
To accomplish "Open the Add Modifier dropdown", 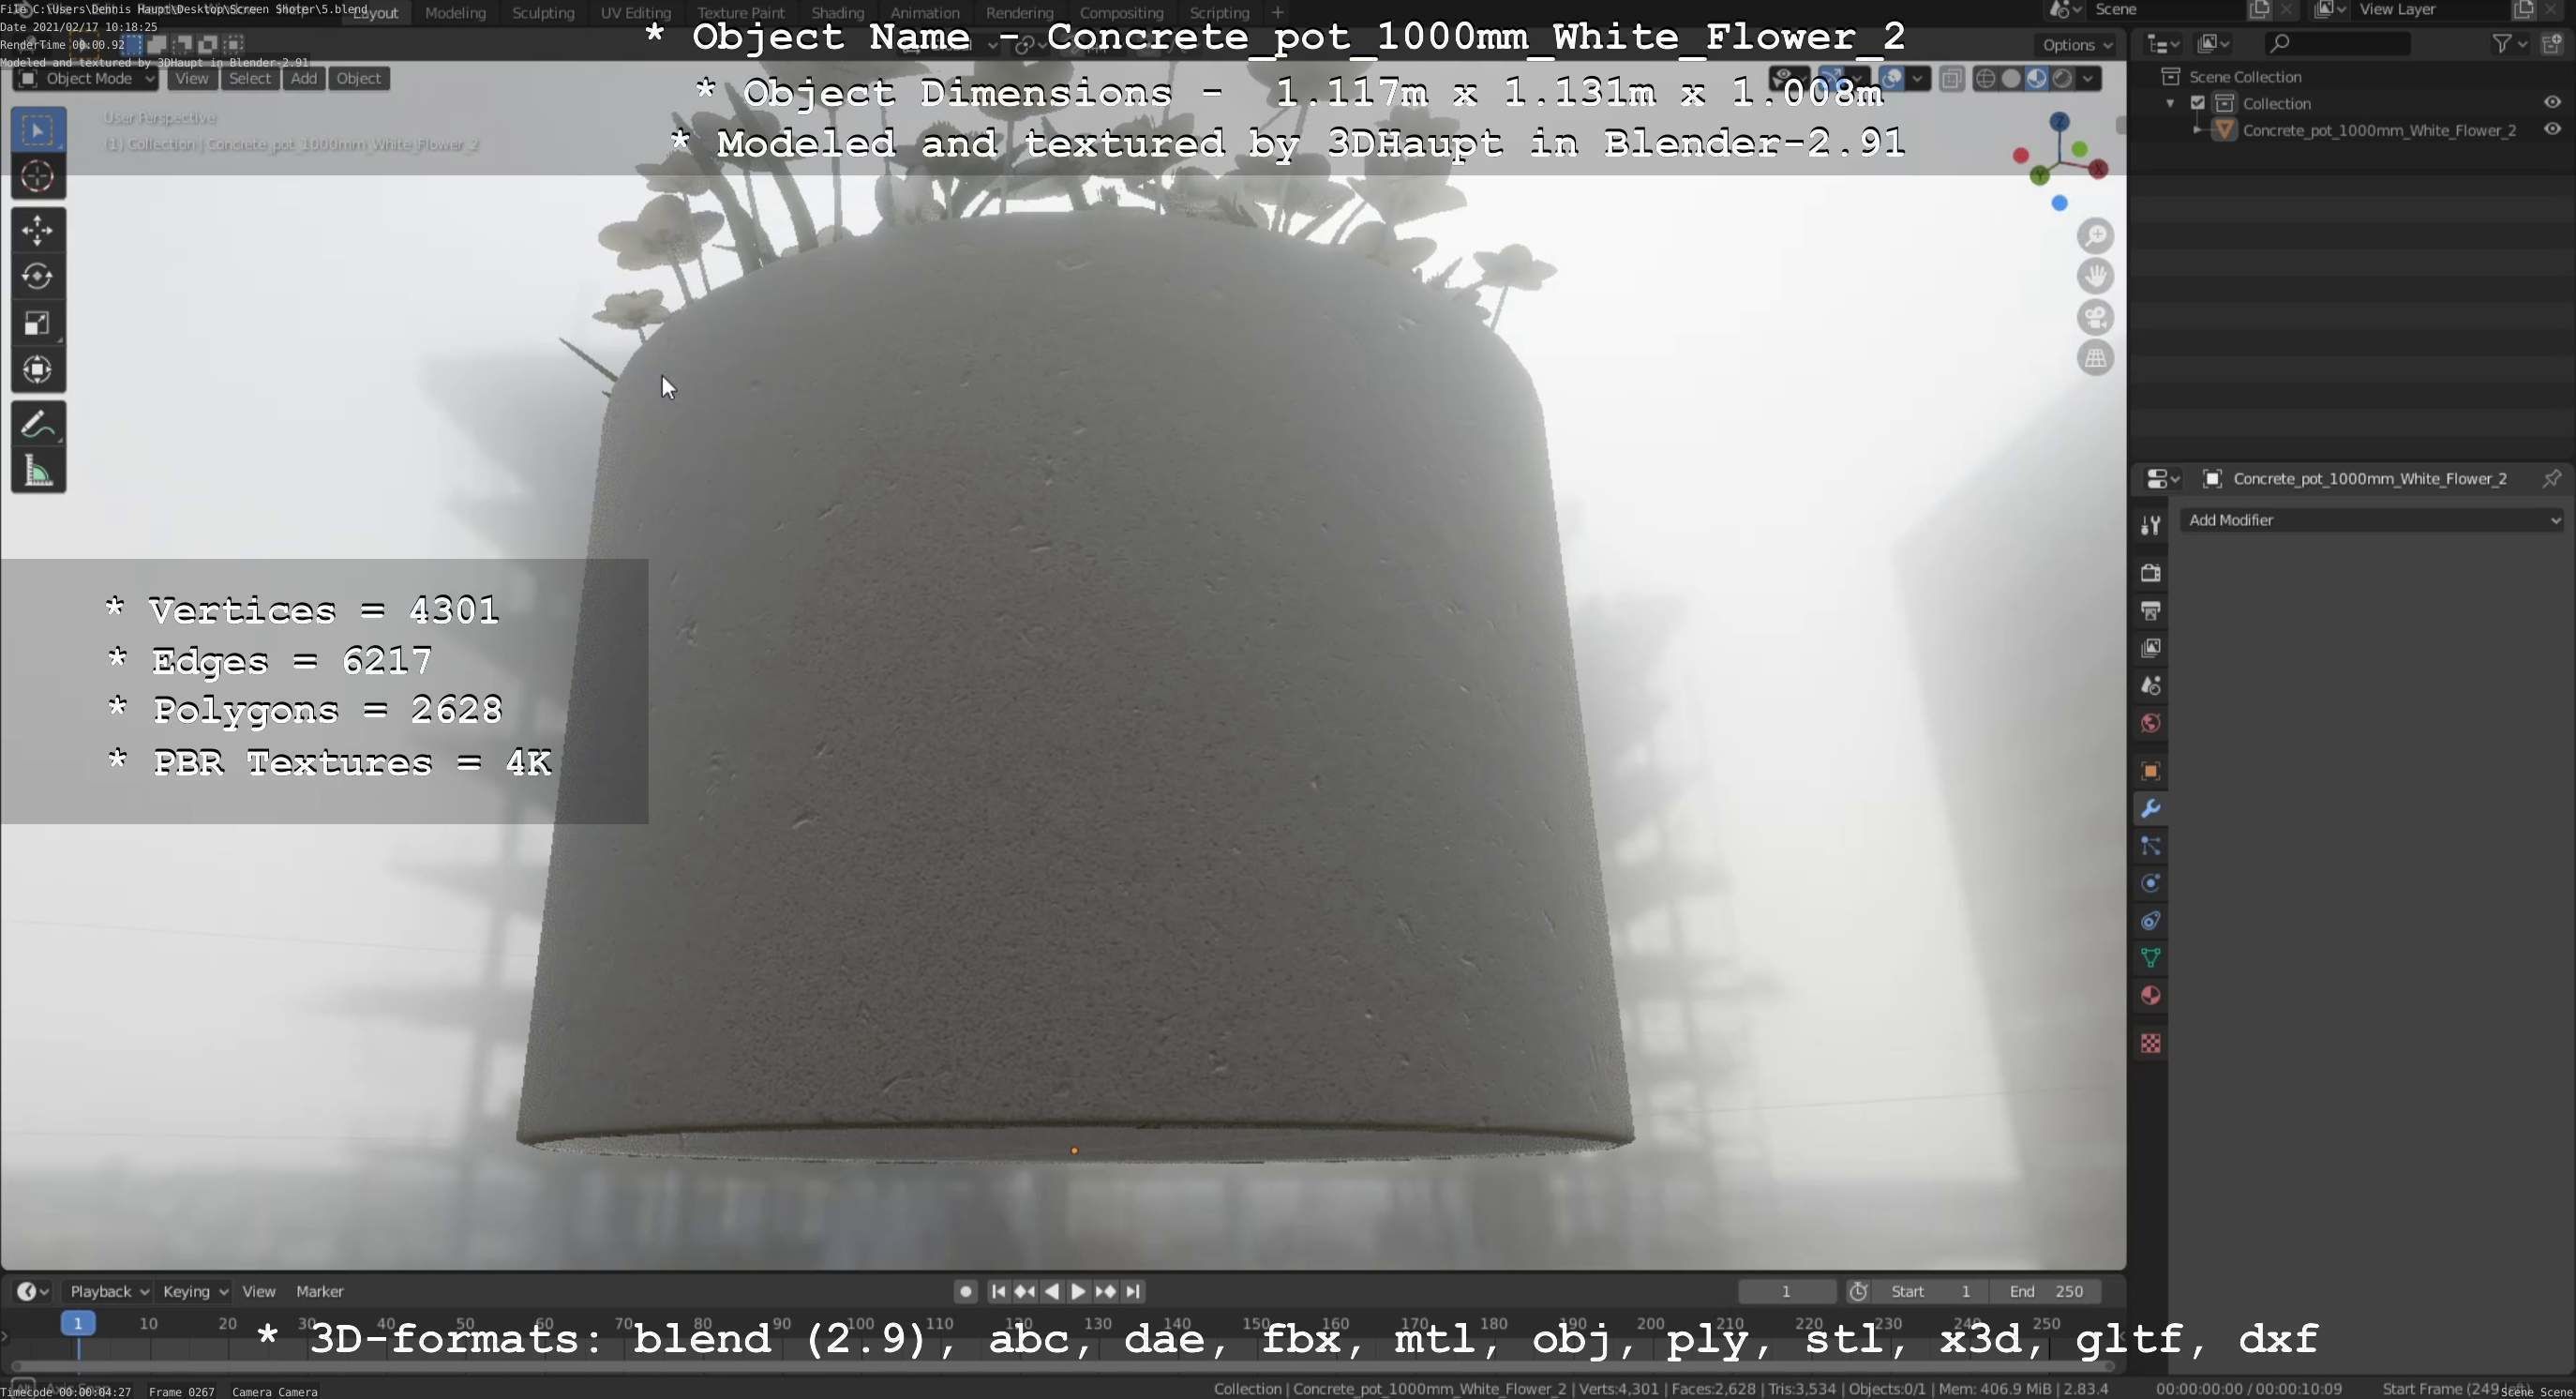I will (x=2372, y=520).
